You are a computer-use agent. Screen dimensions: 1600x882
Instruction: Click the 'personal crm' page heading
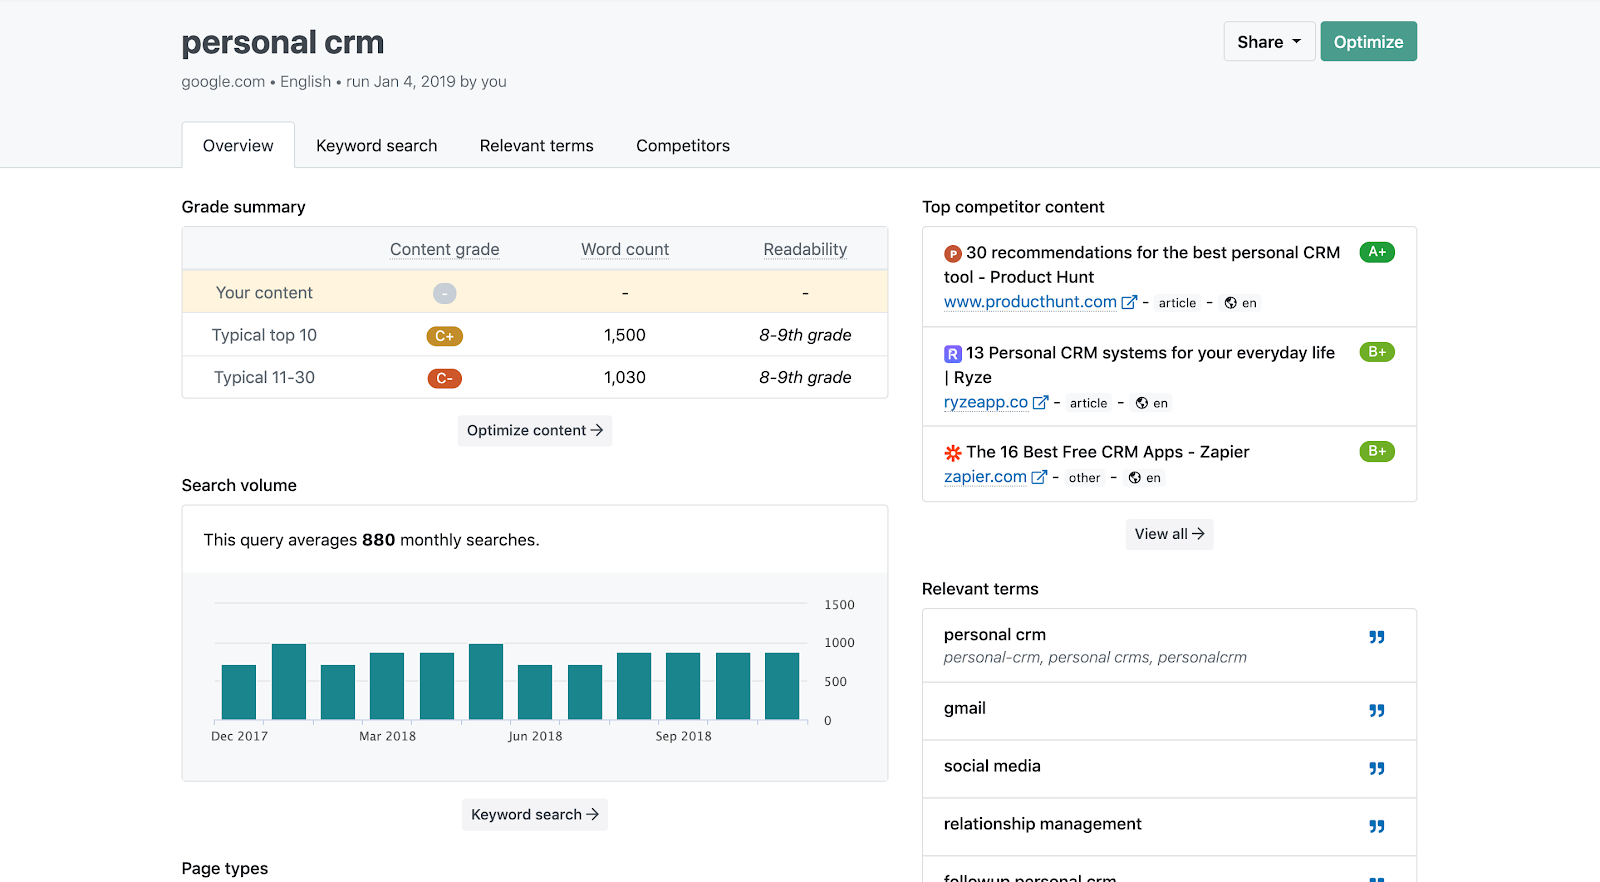click(283, 43)
